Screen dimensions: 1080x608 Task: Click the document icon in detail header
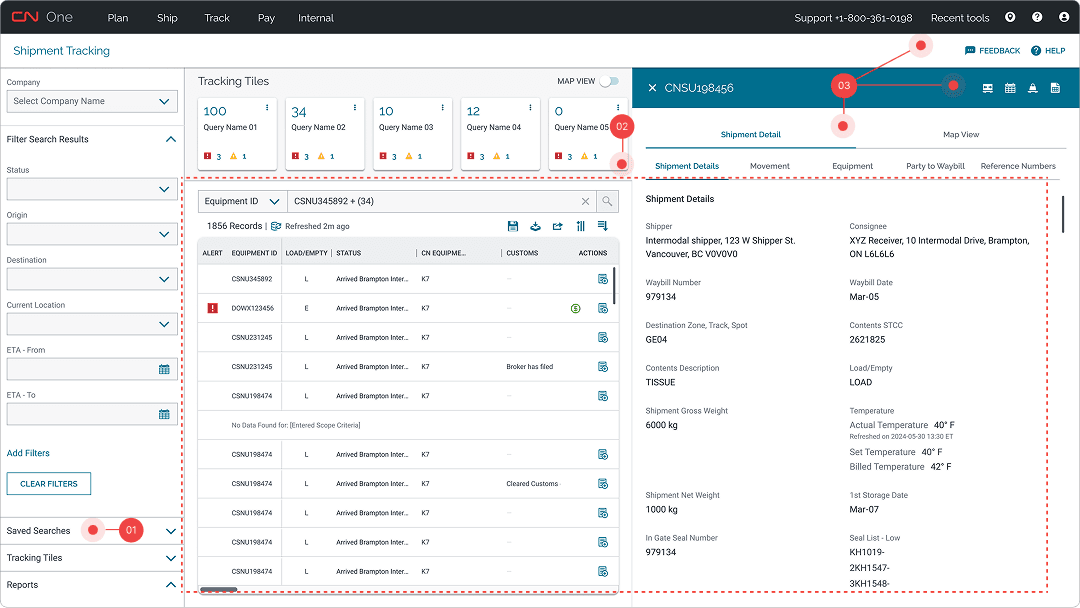tap(1055, 88)
